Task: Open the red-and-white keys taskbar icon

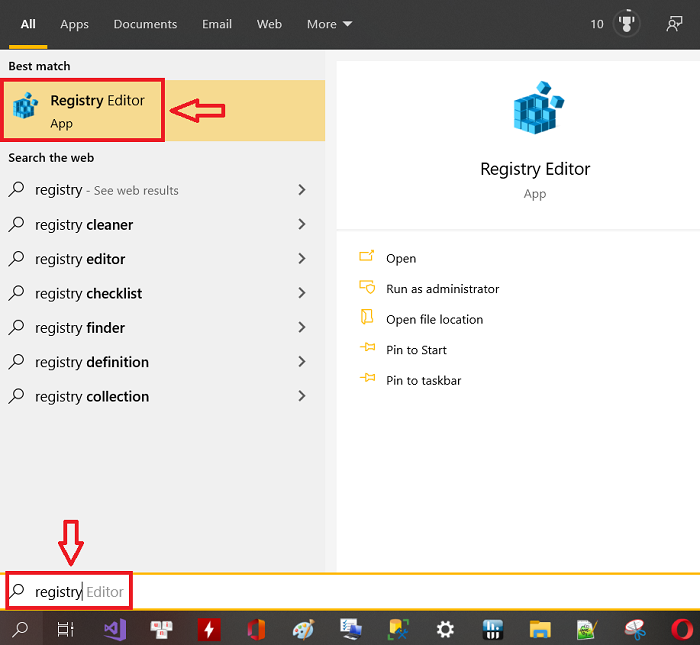Action: [x=161, y=629]
